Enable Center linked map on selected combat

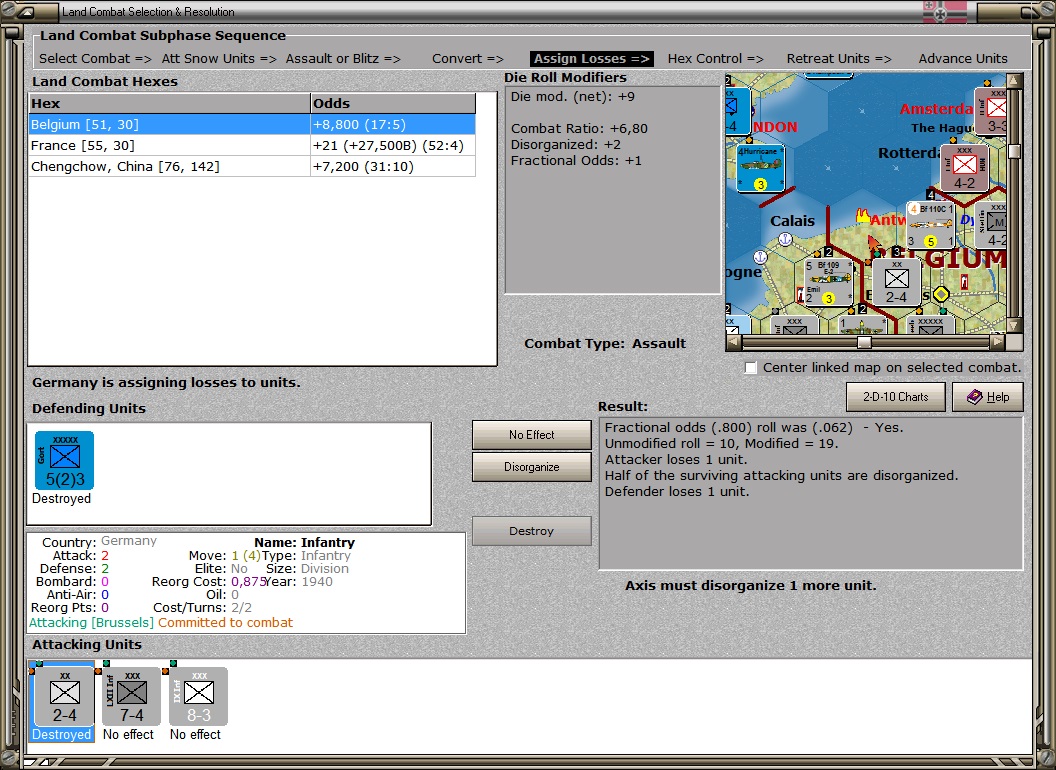pos(751,368)
